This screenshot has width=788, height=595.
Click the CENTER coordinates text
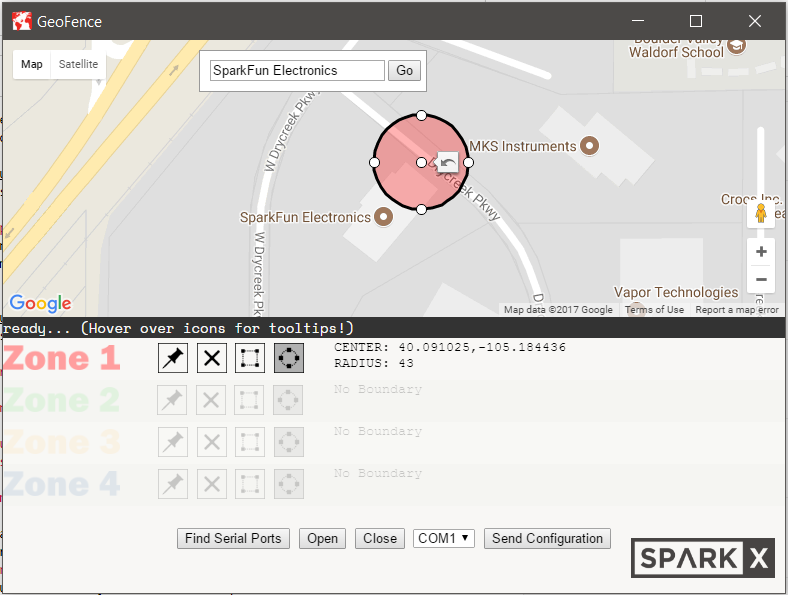tap(450, 347)
